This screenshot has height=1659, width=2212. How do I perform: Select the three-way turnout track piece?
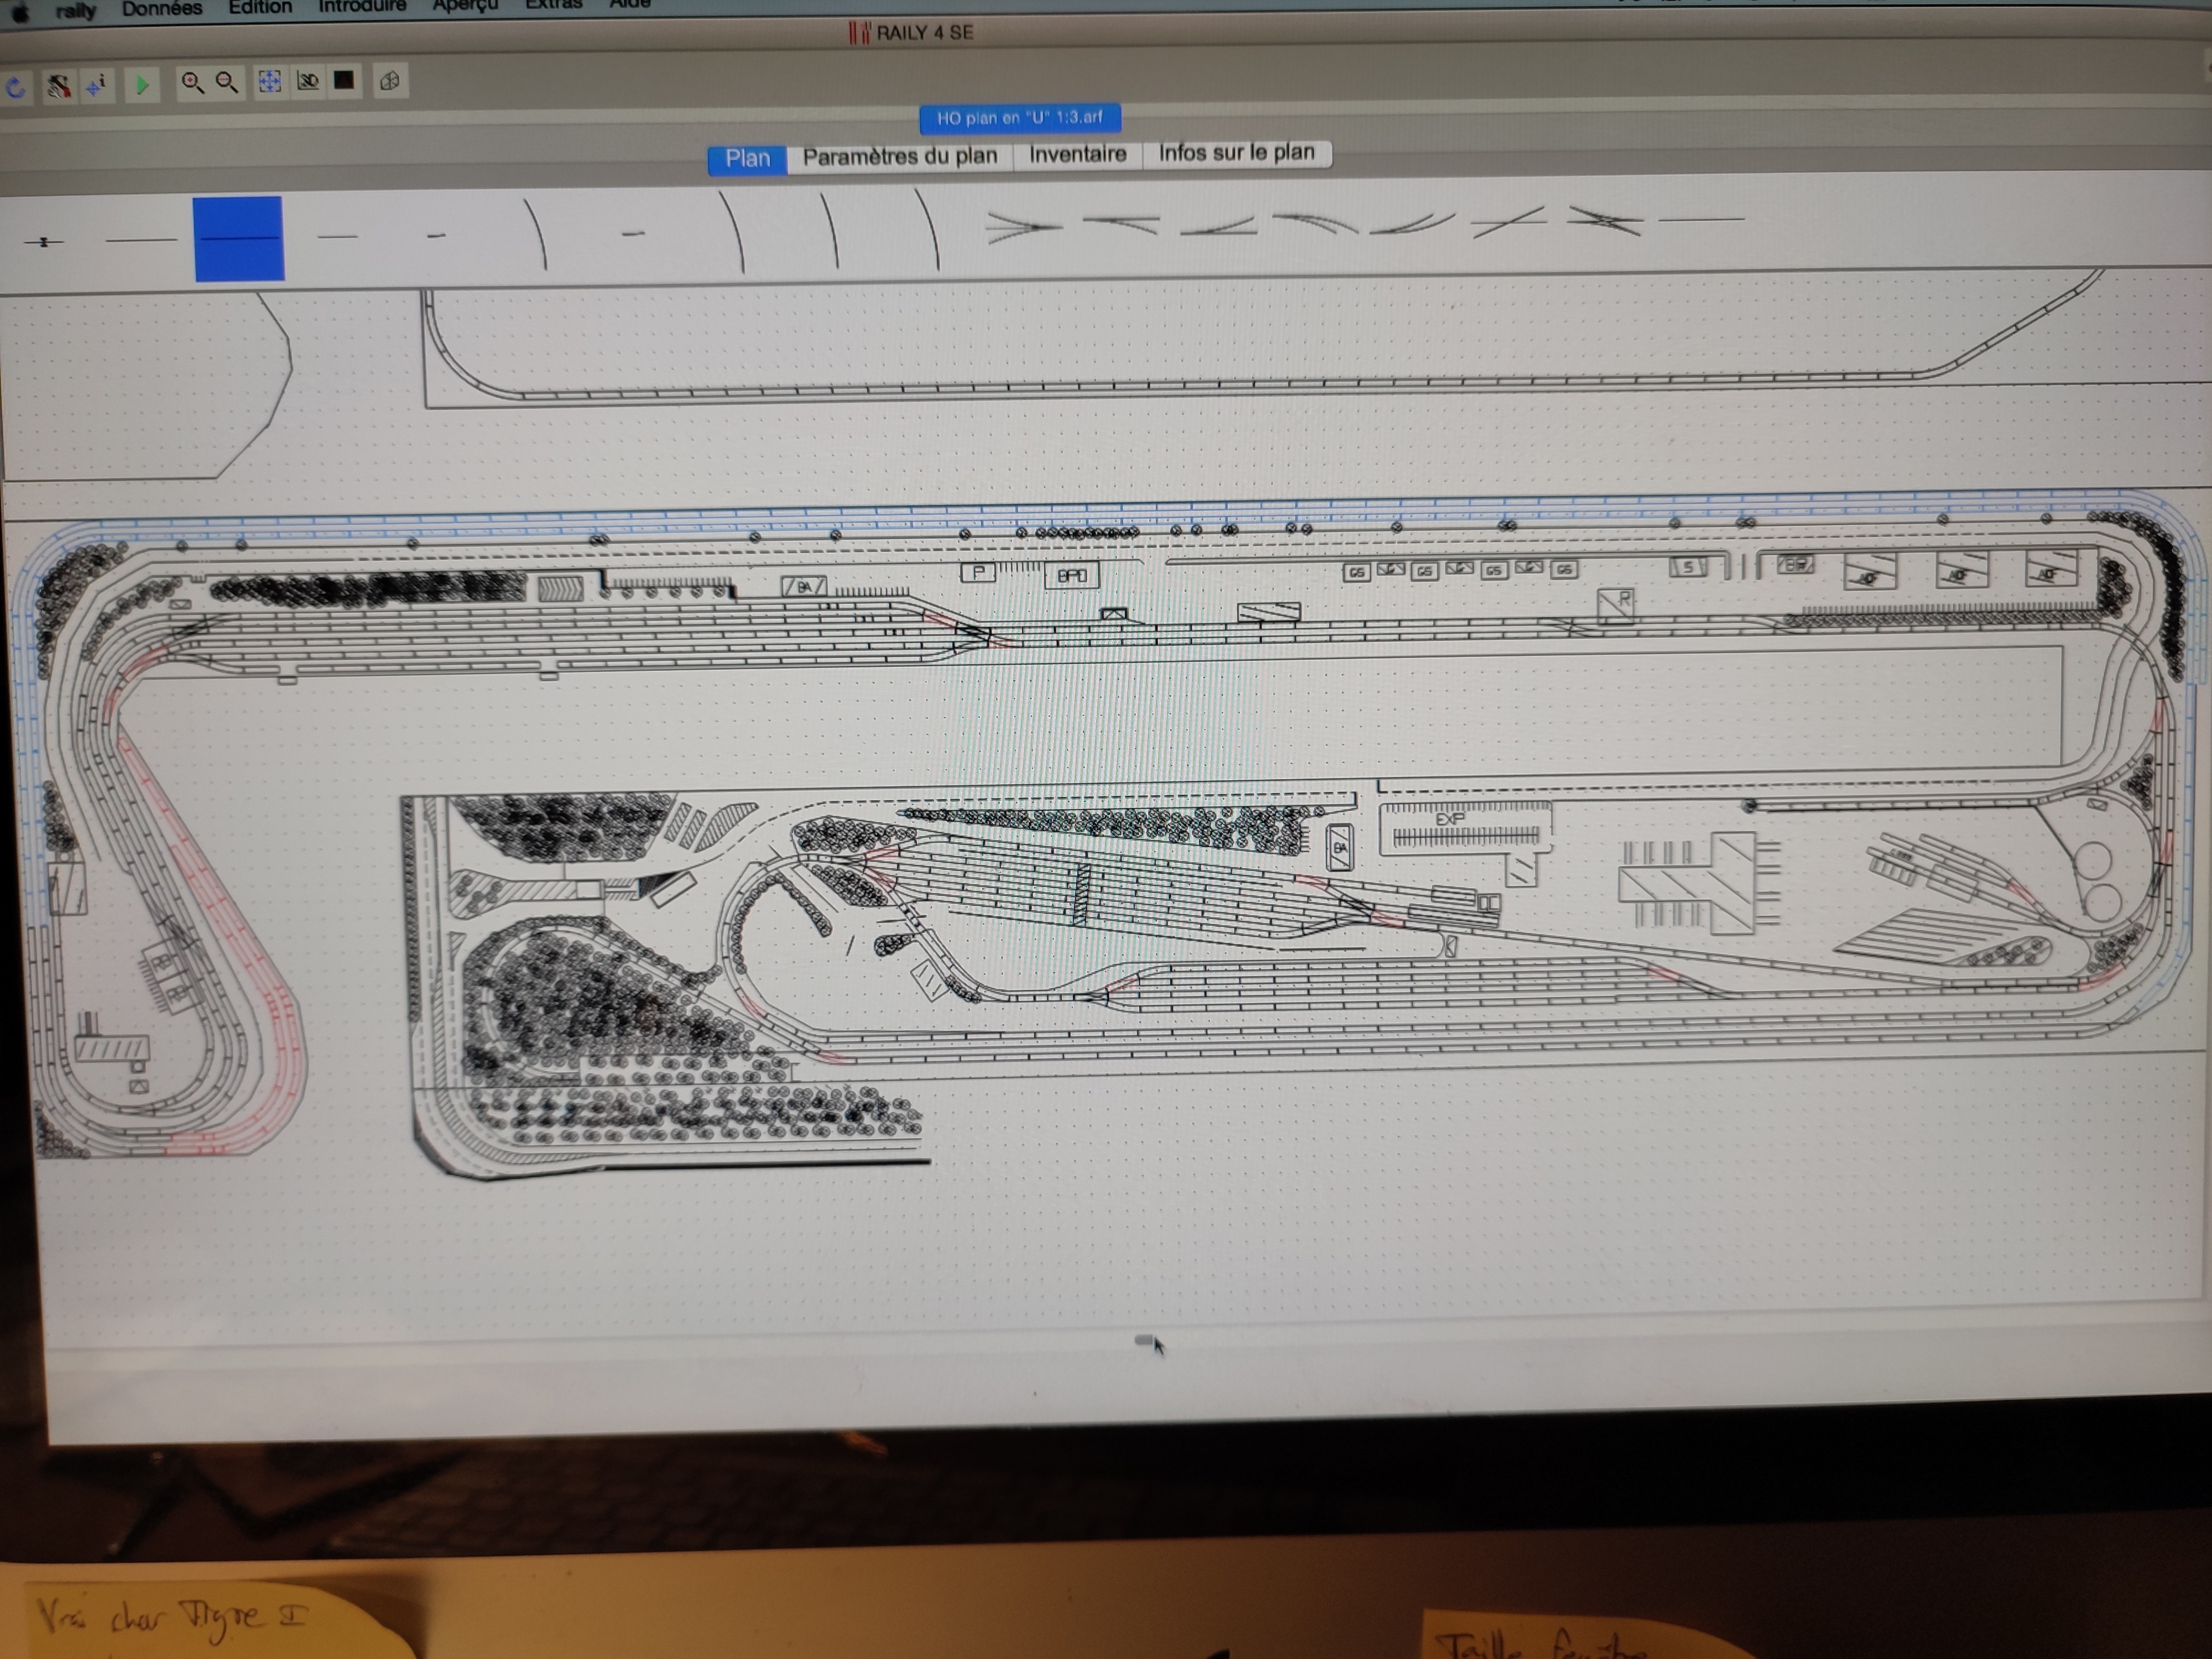[x=1022, y=227]
